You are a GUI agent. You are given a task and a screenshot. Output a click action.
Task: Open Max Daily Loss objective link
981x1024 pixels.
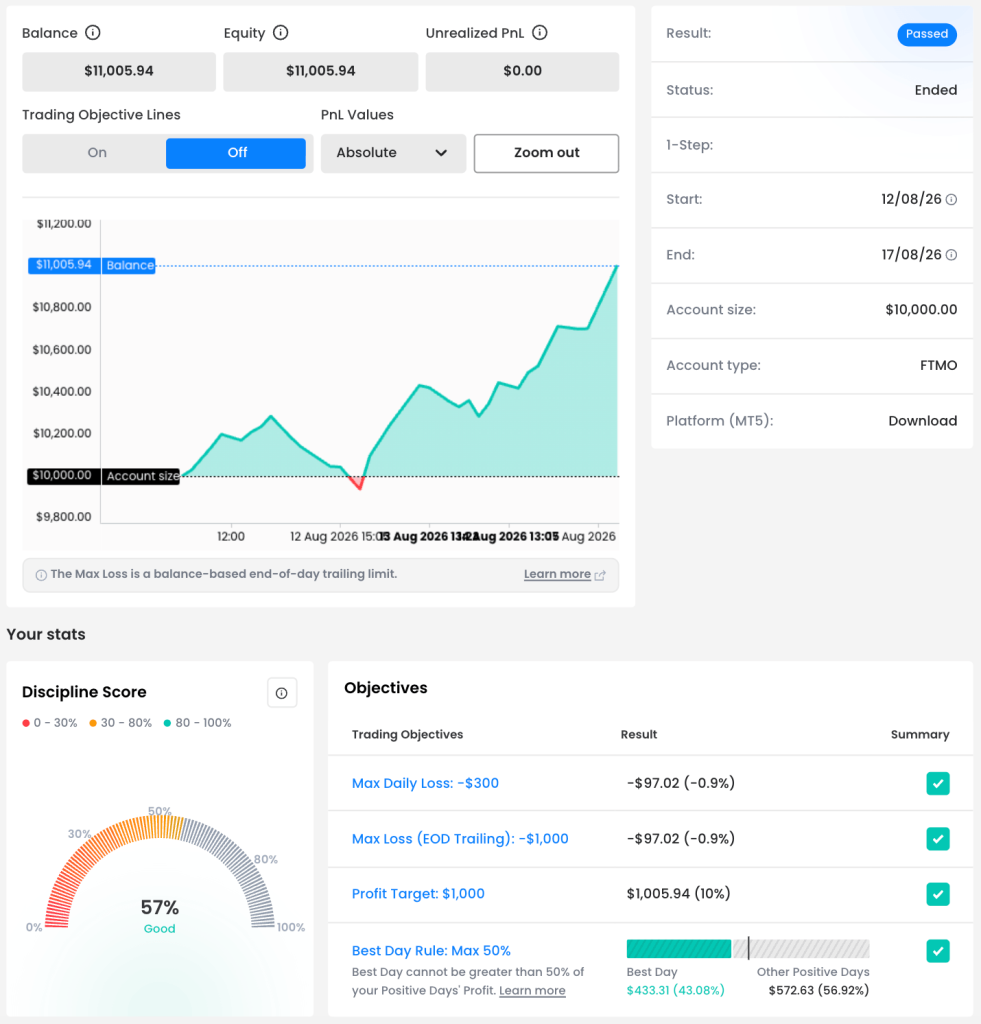pos(425,783)
